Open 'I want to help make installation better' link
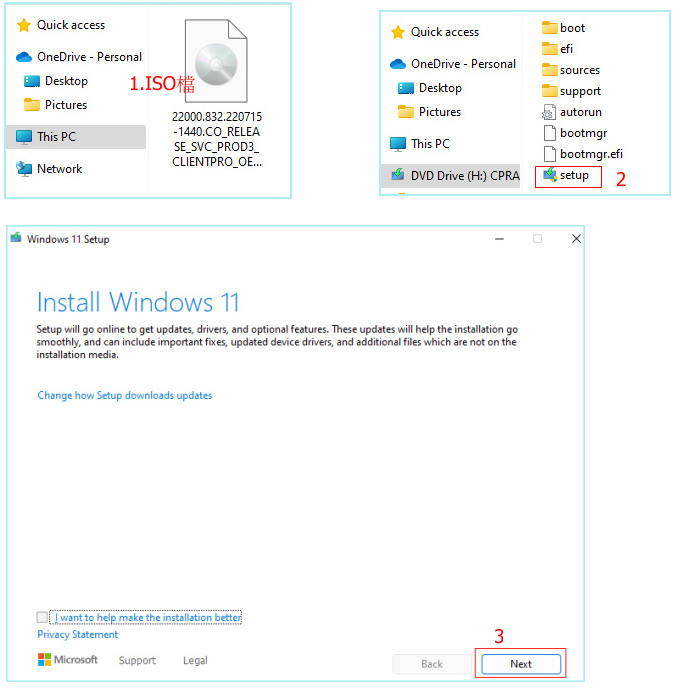Image resolution: width=676 pixels, height=690 pixels. pyautogui.click(x=148, y=617)
